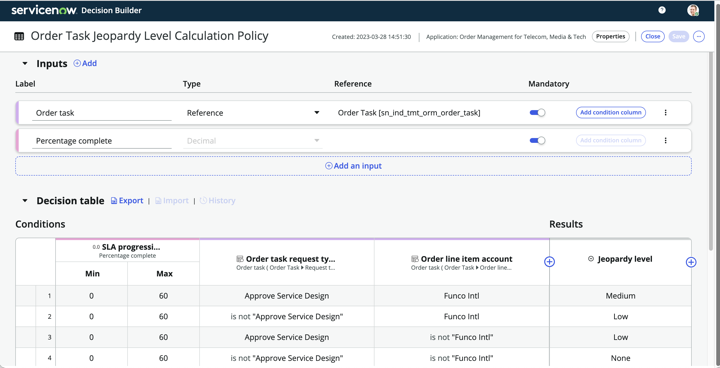Toggle Mandatory switch for Percentage complete
This screenshot has height=368, width=720.
click(x=537, y=141)
